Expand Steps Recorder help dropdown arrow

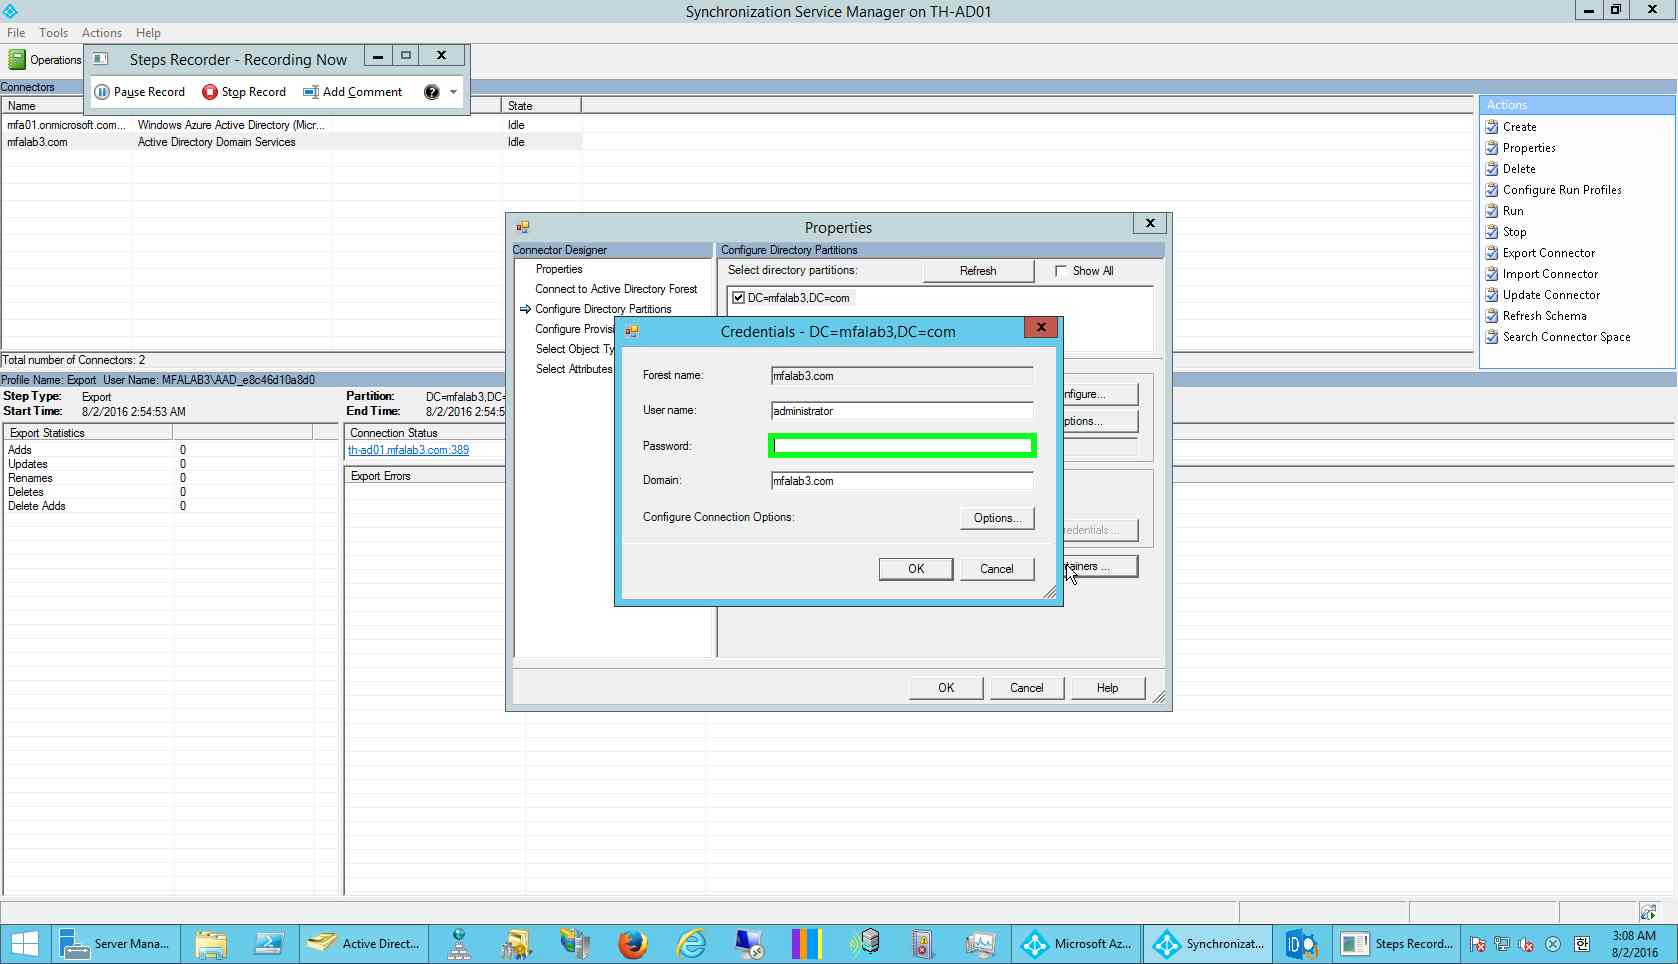[x=454, y=92]
